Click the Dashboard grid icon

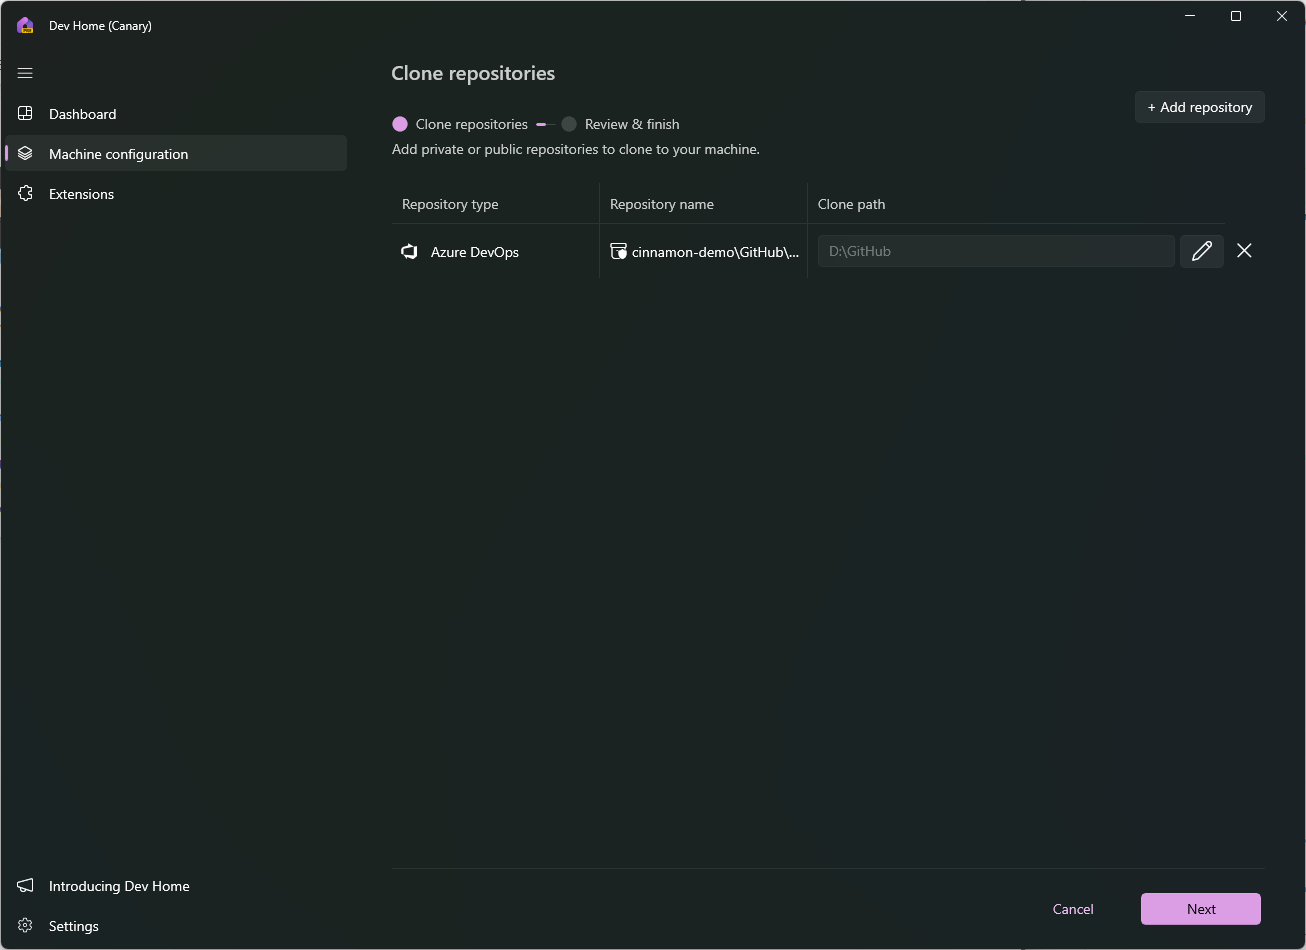coord(25,114)
